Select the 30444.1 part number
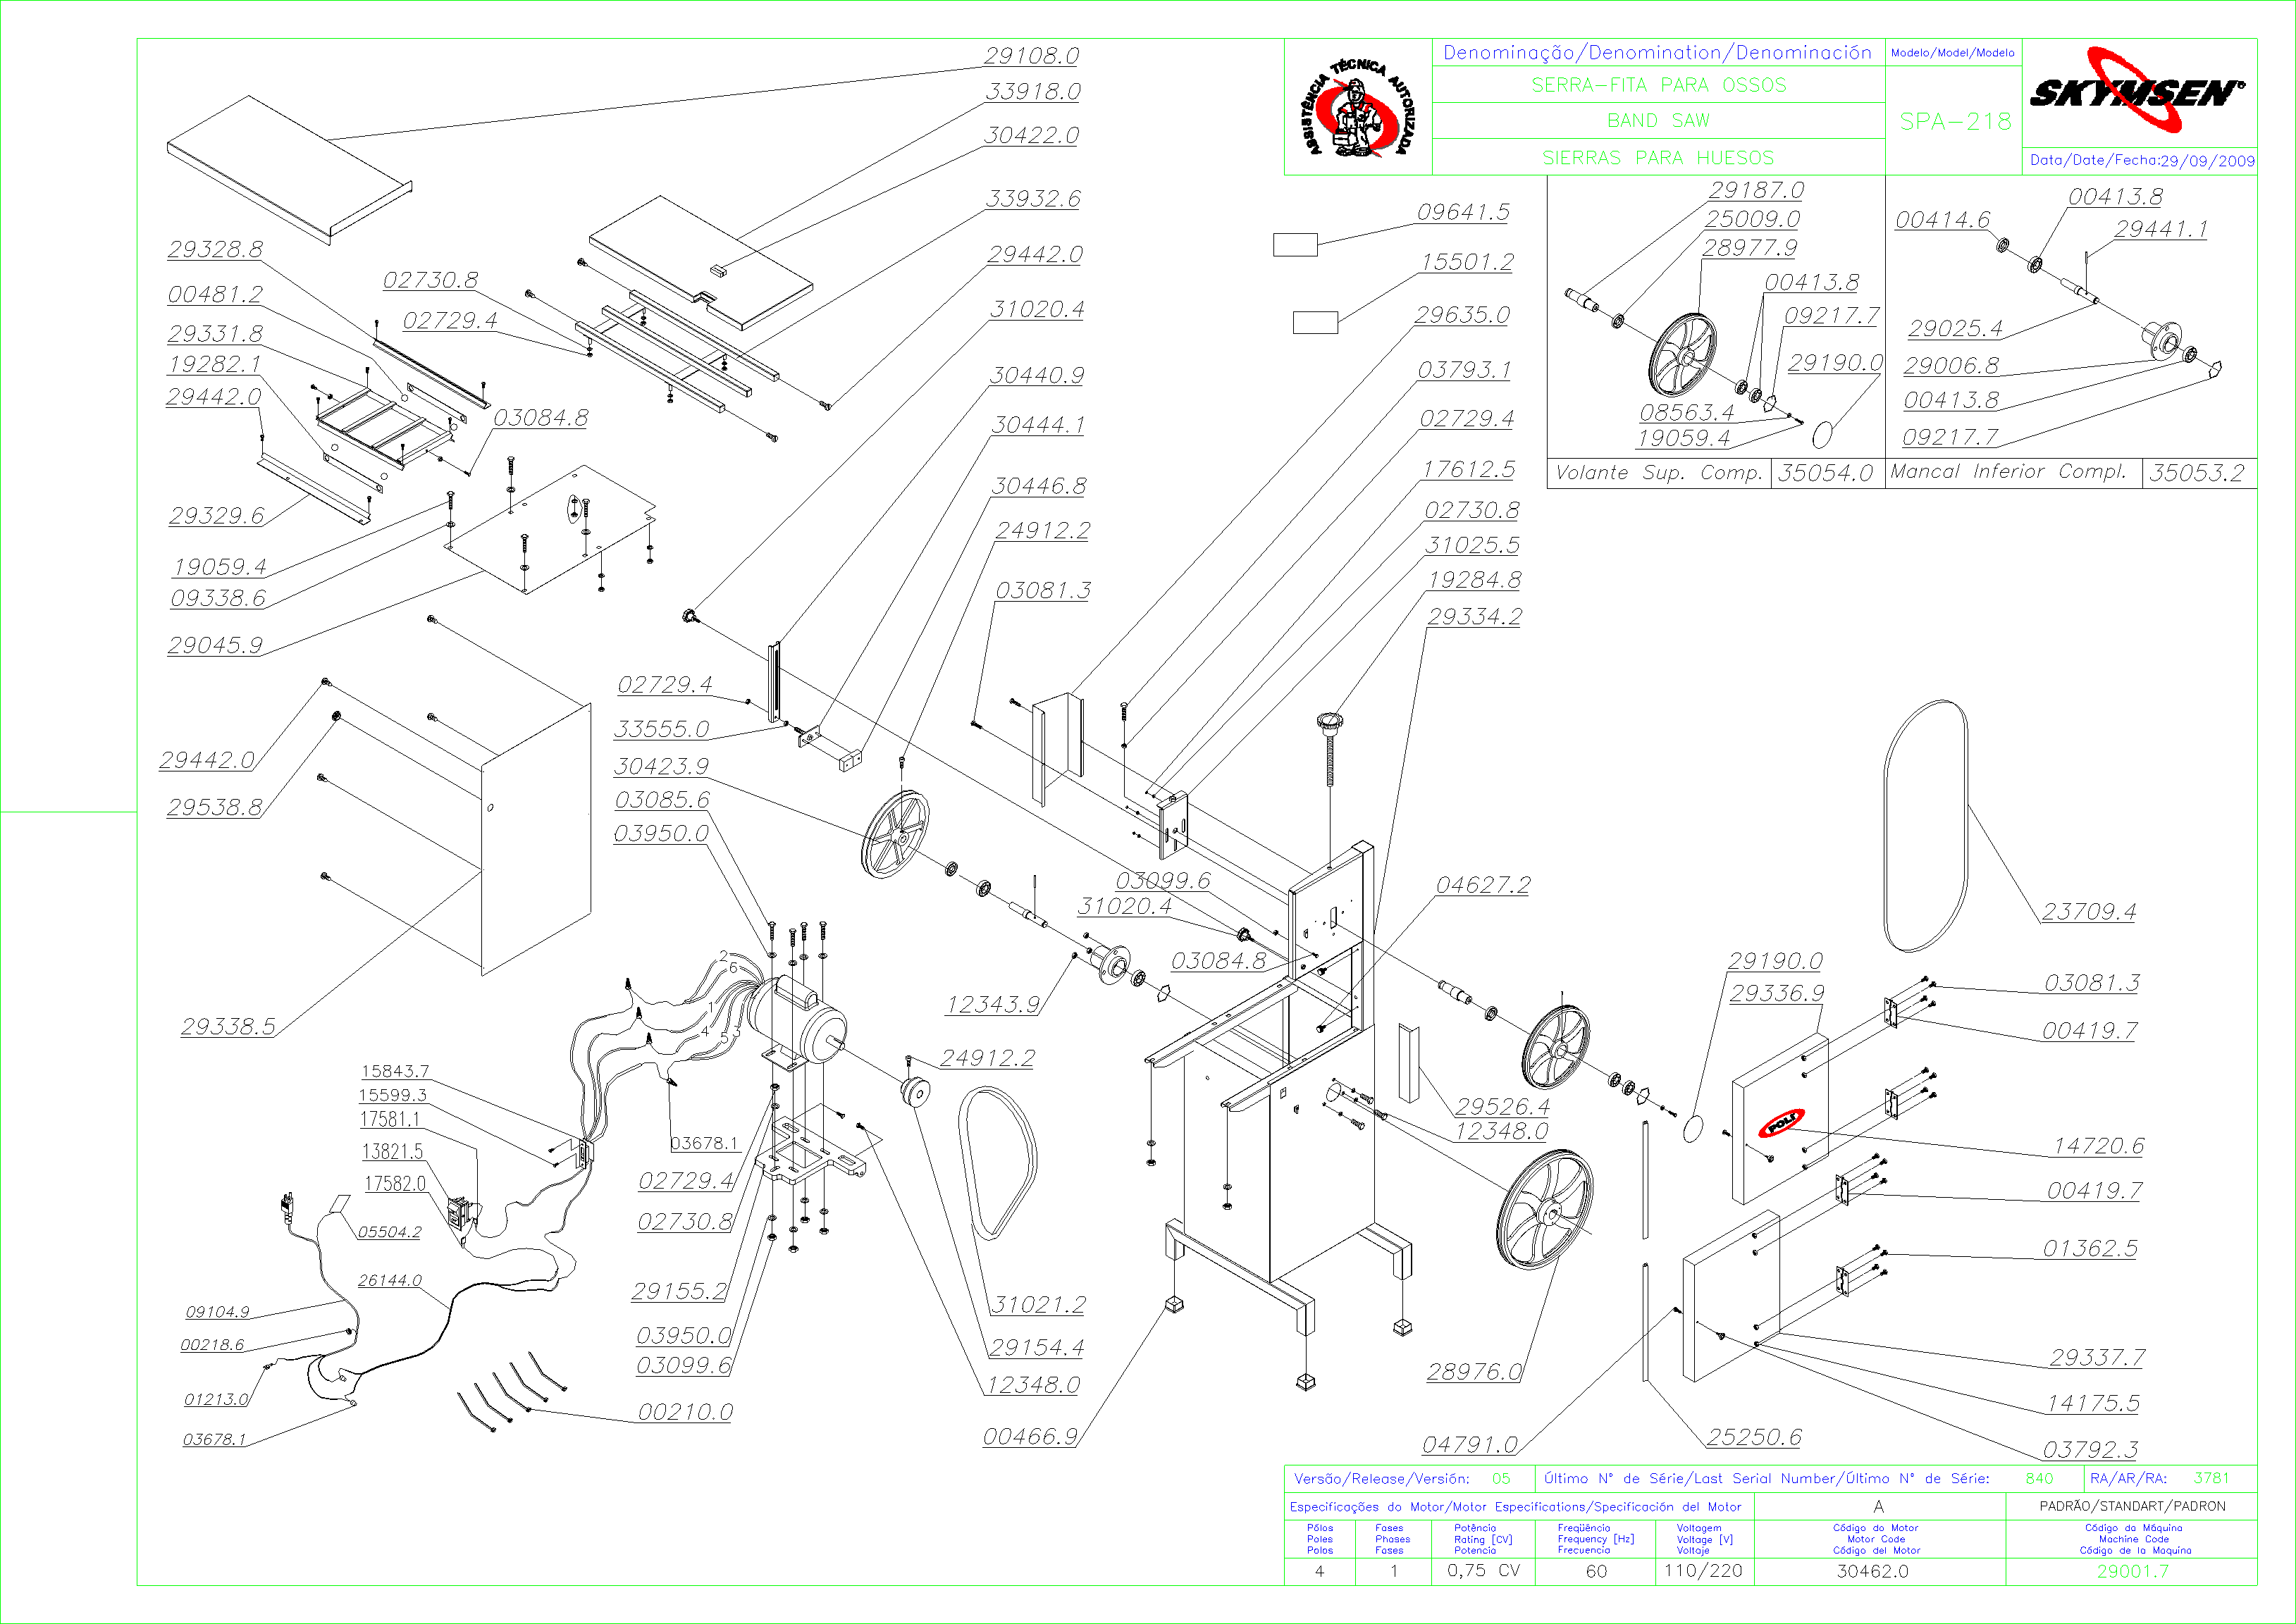The height and width of the screenshot is (1624, 2296). tap(1038, 425)
